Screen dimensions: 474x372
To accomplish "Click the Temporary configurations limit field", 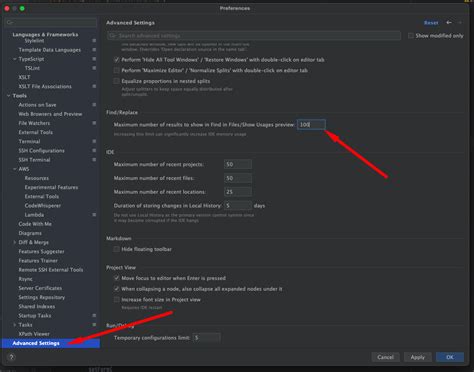I will [206, 338].
